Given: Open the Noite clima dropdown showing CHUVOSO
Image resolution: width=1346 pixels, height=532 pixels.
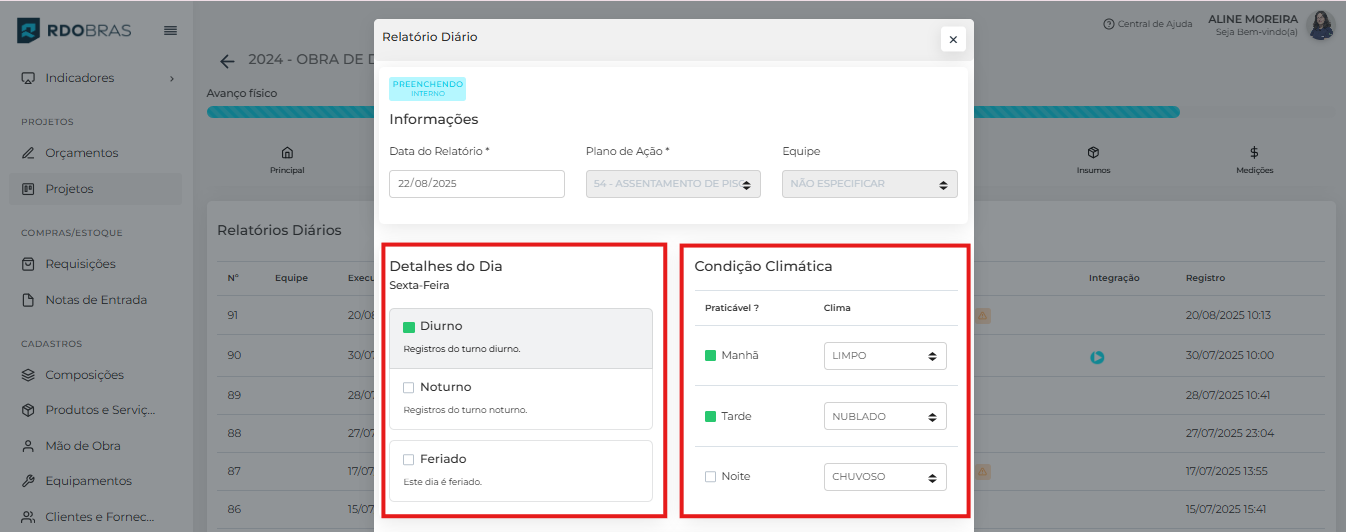Looking at the screenshot, I should [x=884, y=477].
